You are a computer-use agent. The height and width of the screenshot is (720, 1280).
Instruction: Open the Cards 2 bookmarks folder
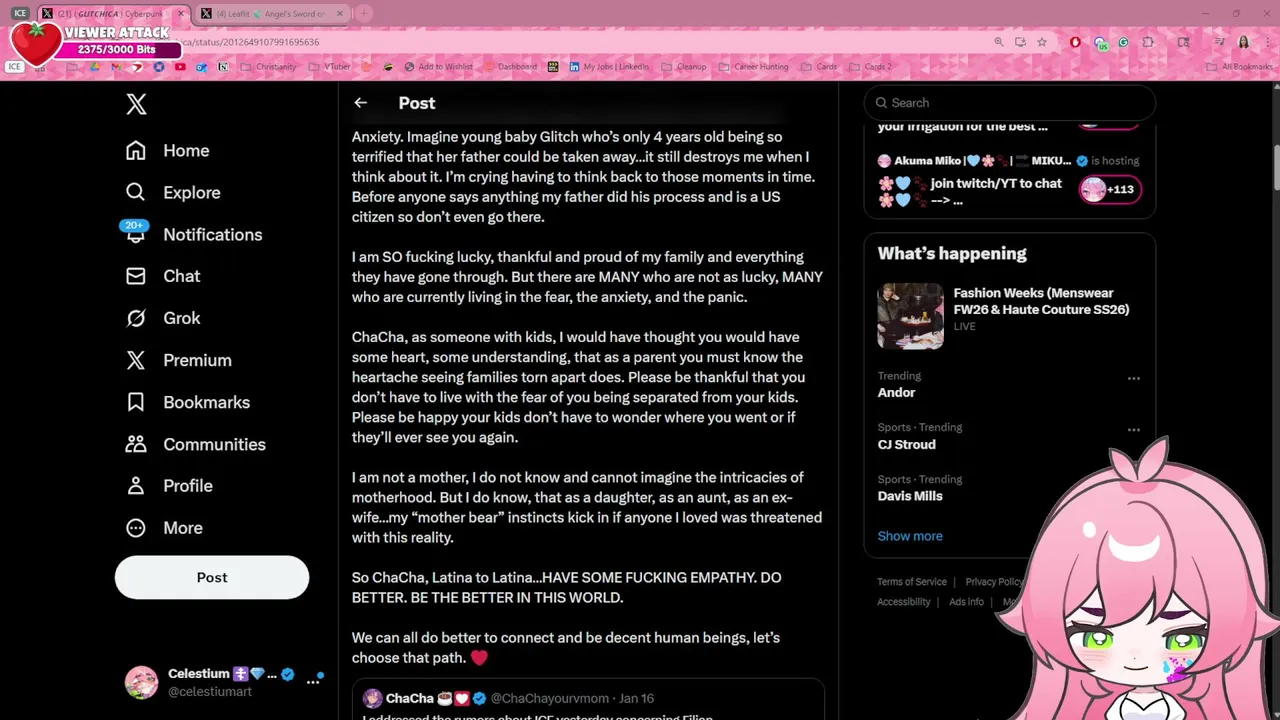pos(870,67)
